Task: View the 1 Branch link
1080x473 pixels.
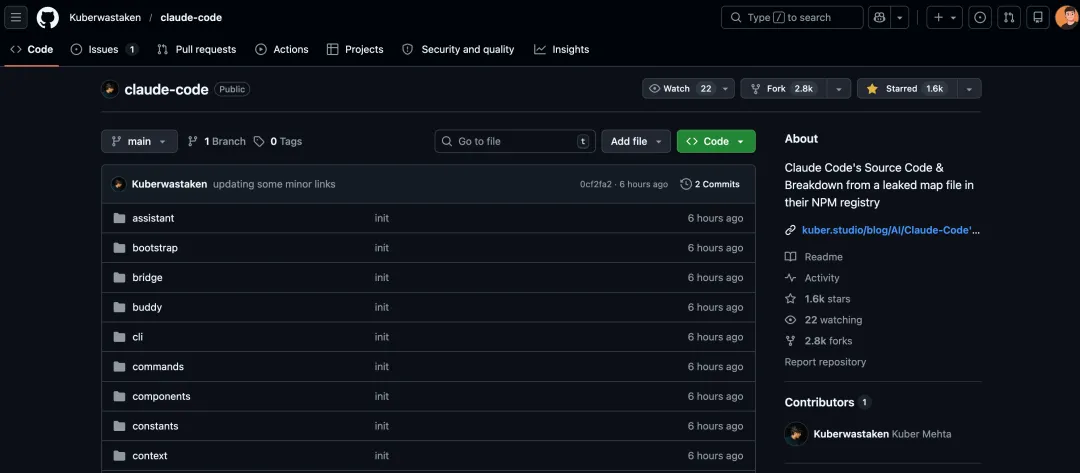Action: 216,141
